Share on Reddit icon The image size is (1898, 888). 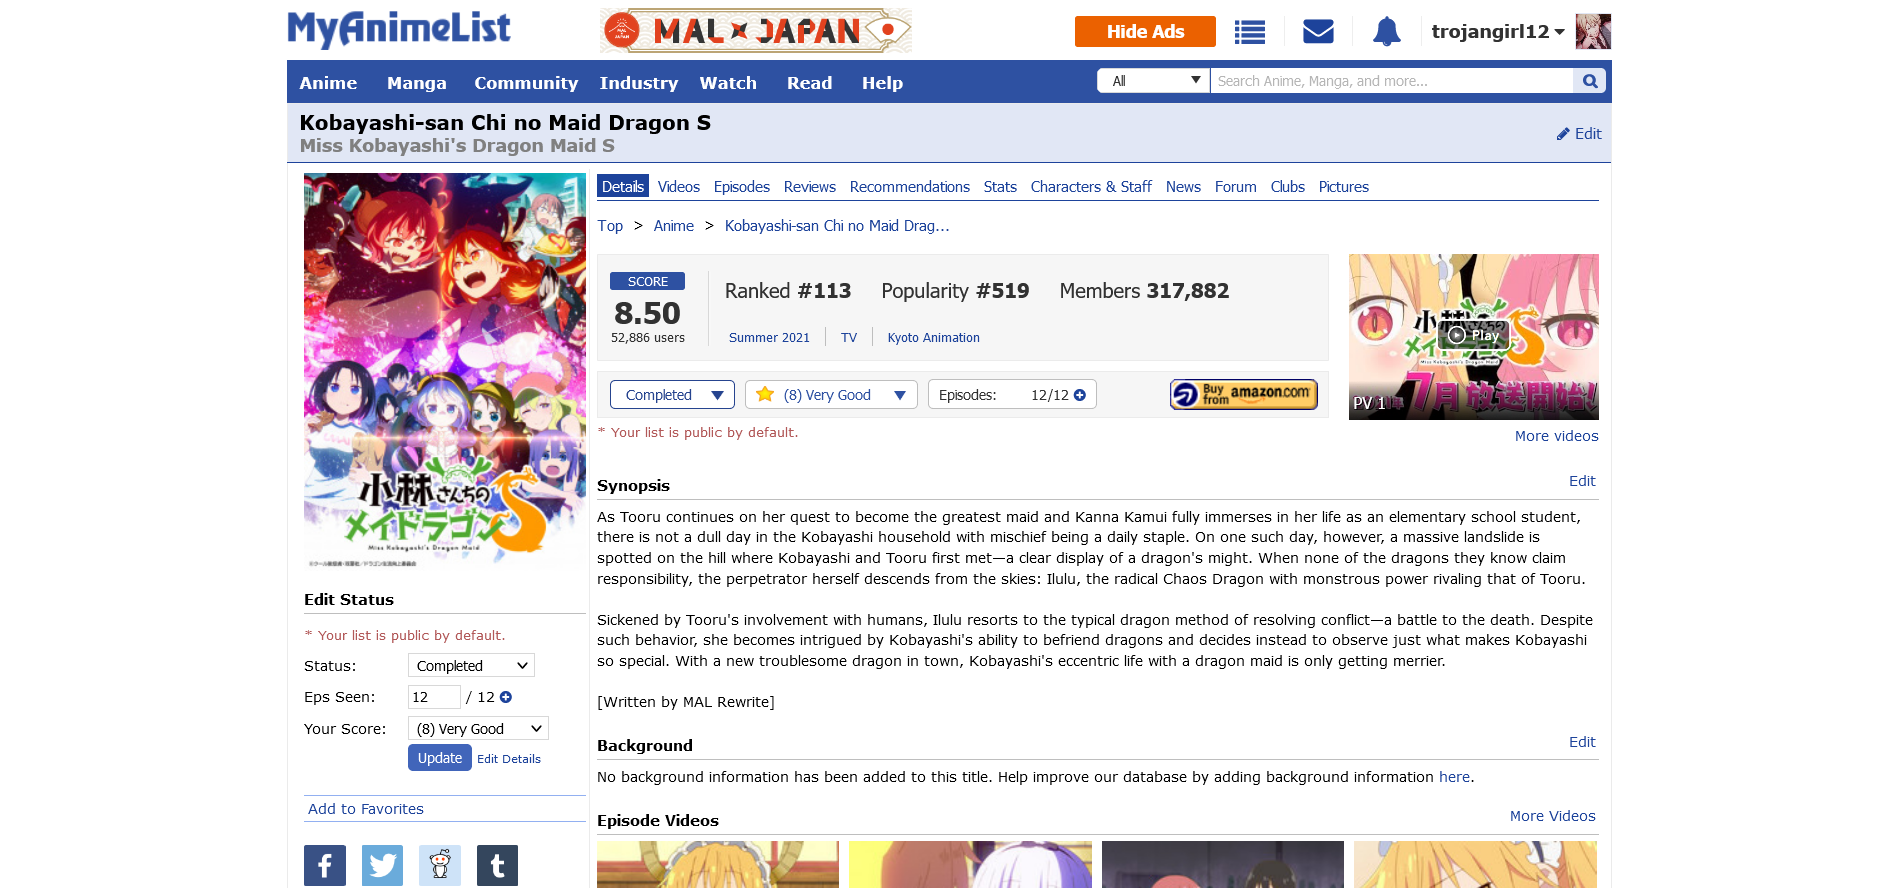click(440, 865)
